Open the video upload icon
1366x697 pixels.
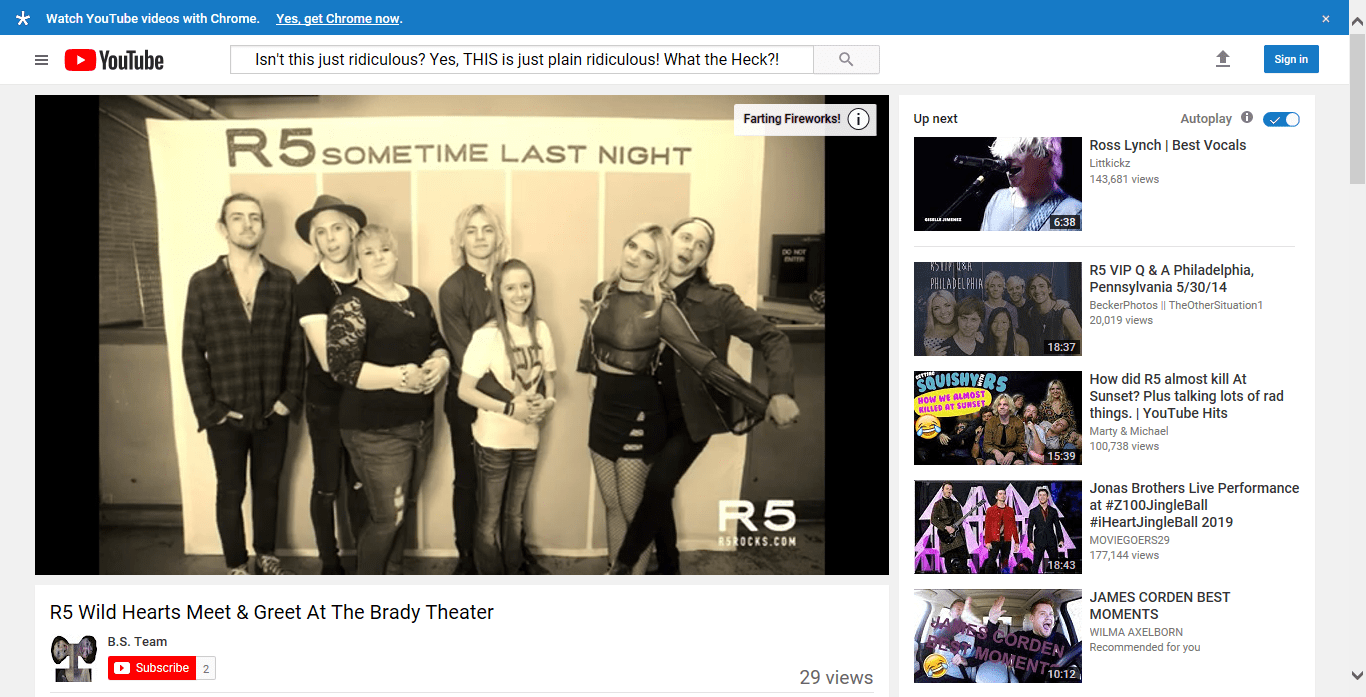click(x=1222, y=59)
